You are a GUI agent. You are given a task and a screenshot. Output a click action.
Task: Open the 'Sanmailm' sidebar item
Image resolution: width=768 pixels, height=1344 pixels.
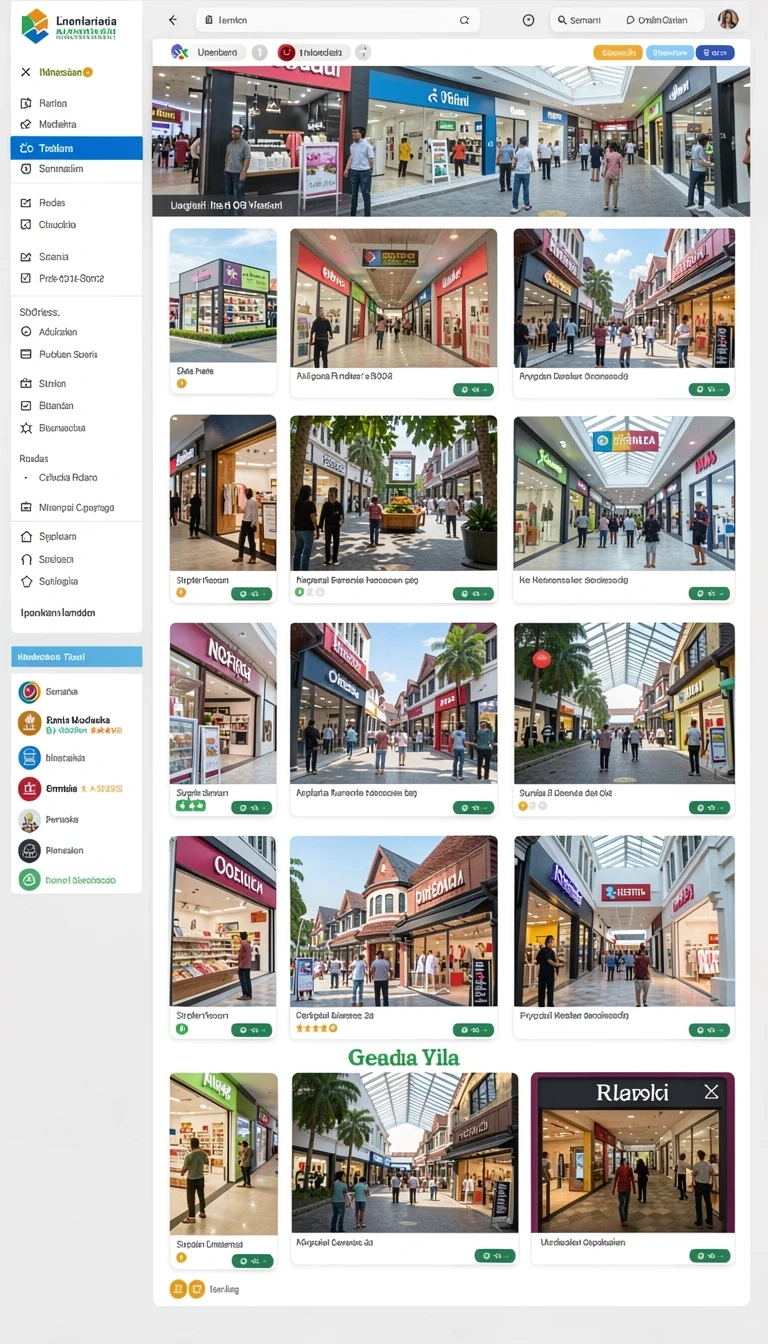(61, 169)
